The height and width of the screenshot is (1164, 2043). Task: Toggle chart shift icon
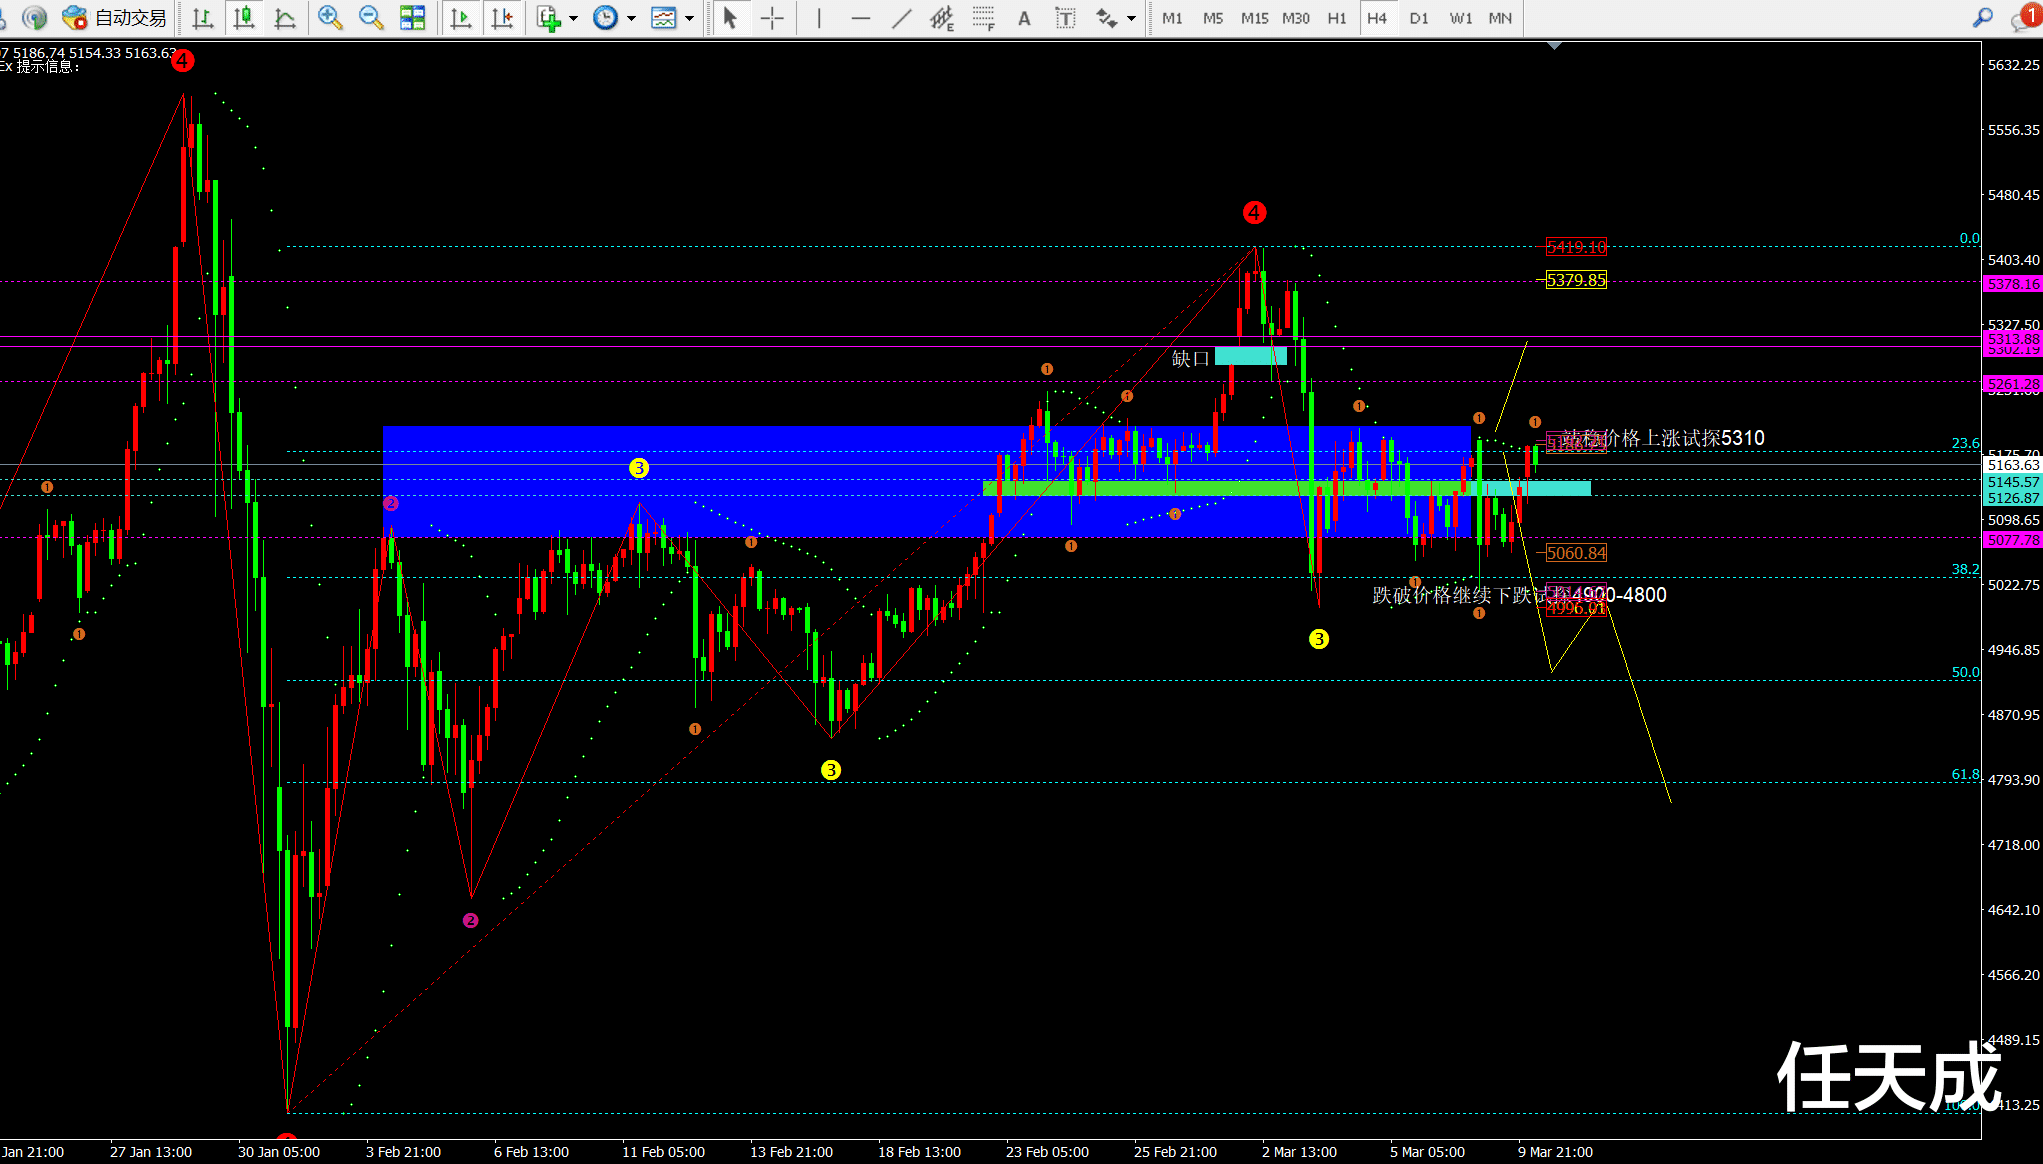click(502, 18)
